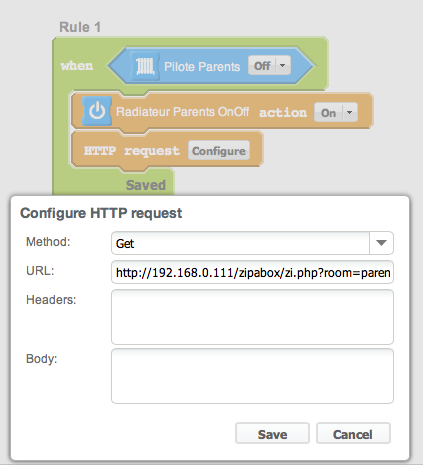Click the radiator icon in Pilote Parents block
The image size is (423, 465).
click(x=145, y=66)
